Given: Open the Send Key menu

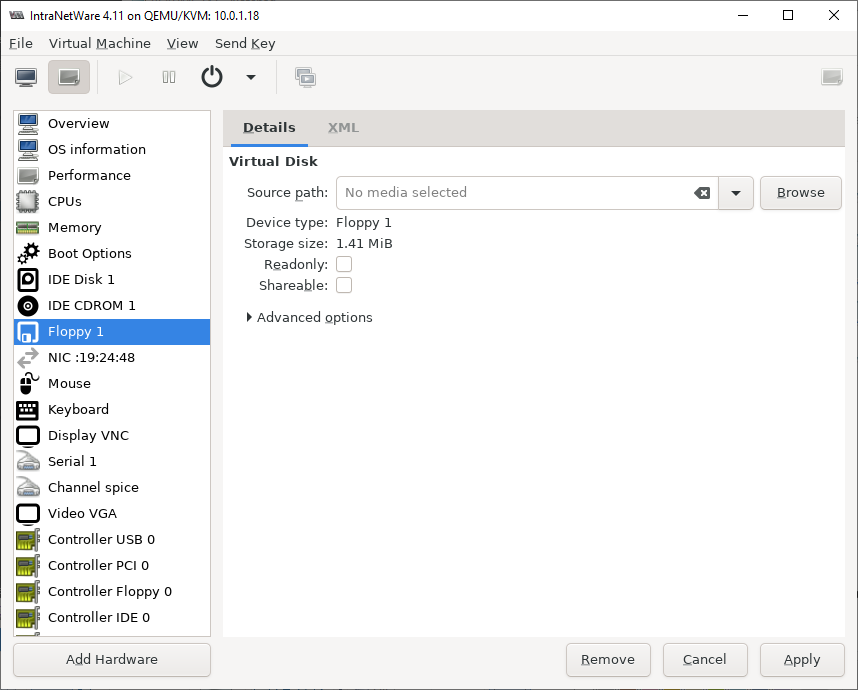Looking at the screenshot, I should tap(245, 43).
